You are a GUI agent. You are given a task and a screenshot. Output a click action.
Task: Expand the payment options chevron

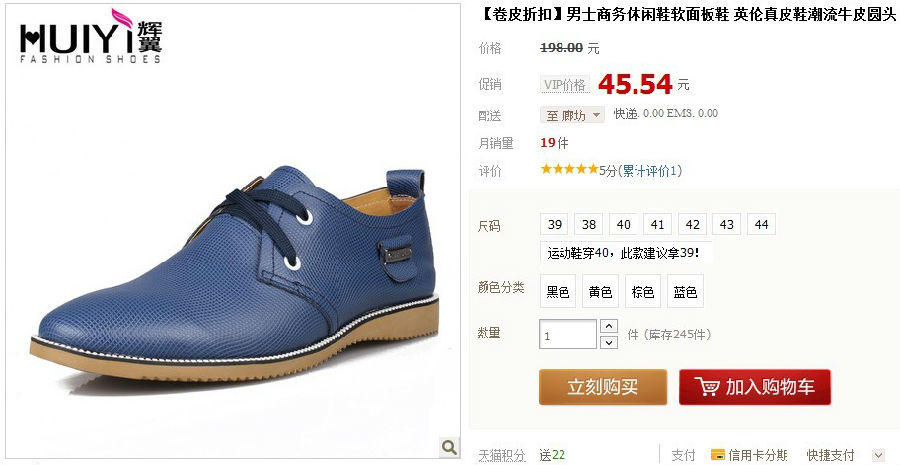(878, 455)
